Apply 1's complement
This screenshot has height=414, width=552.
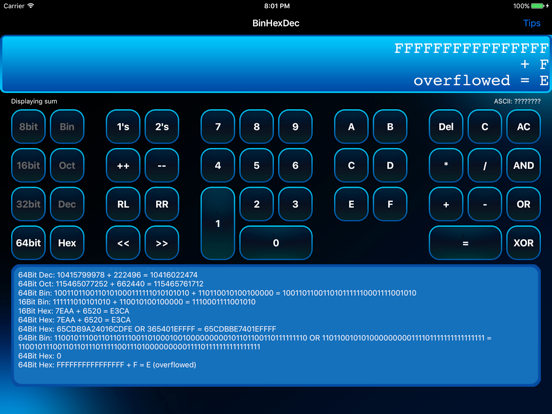123,126
